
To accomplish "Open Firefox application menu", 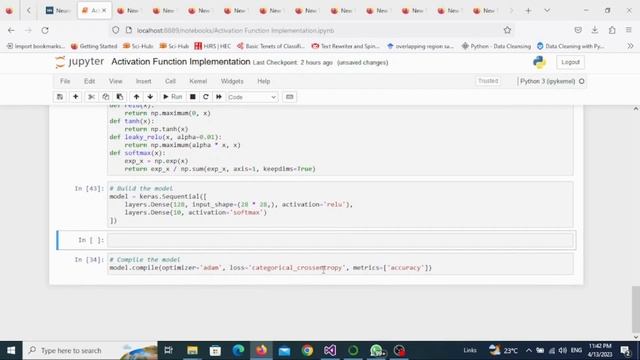I will point(629,30).
